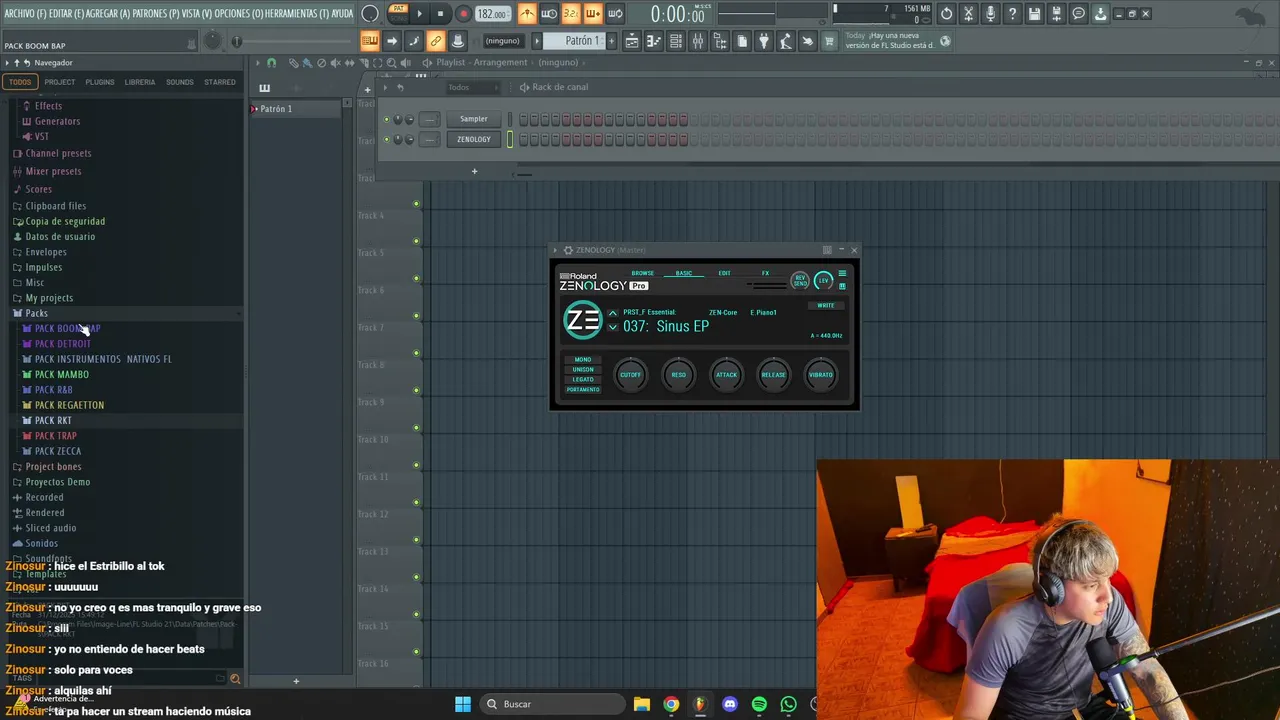Click the ZENOLOGY channel button
The height and width of the screenshot is (720, 1280).
tap(473, 139)
